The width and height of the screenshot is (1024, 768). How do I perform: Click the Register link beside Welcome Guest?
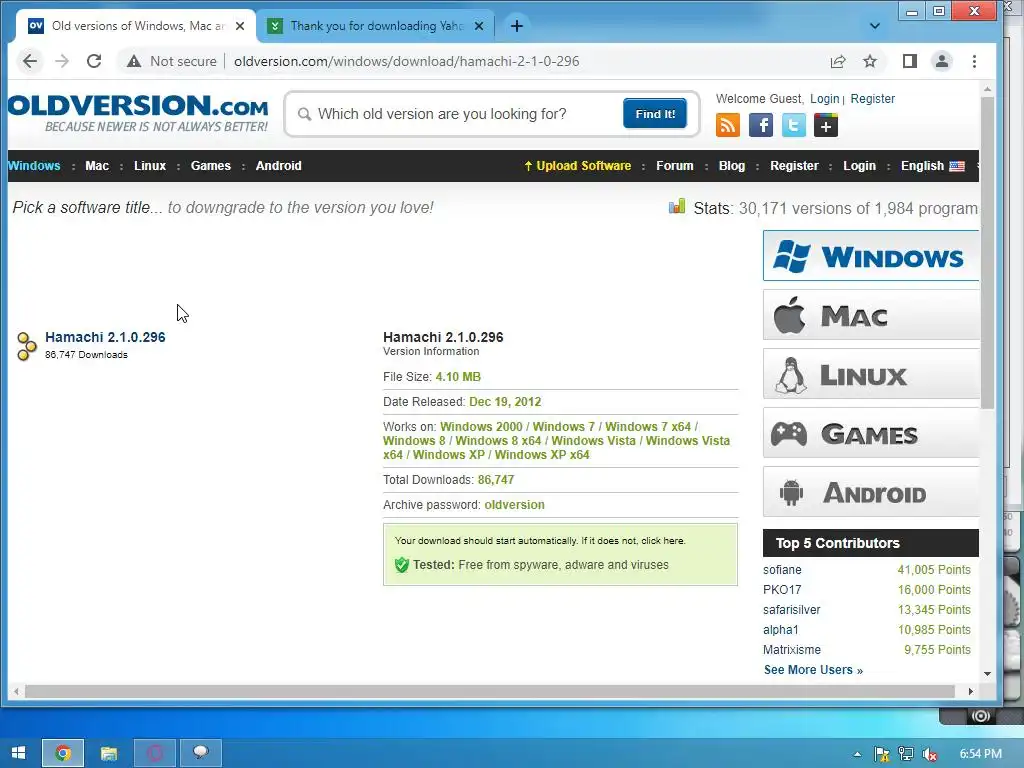click(x=872, y=99)
